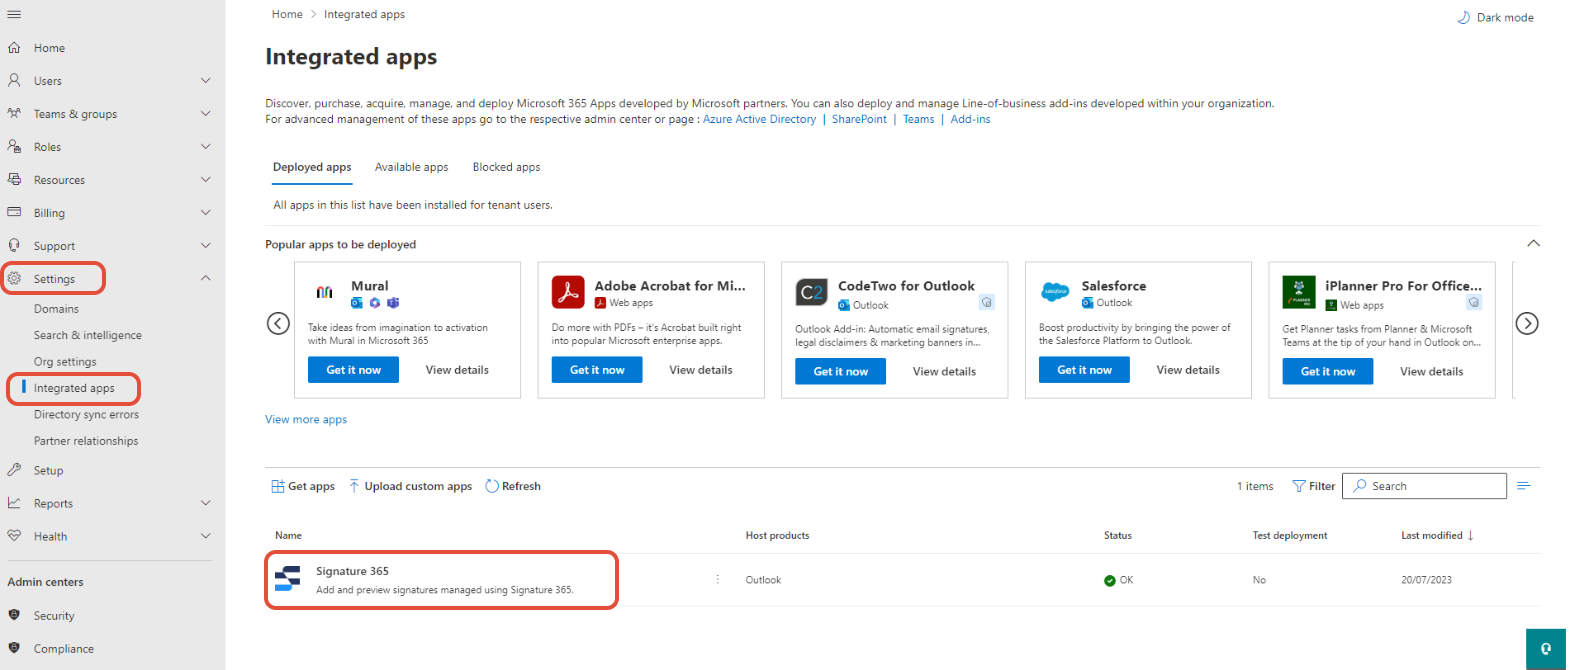Image resolution: width=1570 pixels, height=670 pixels.
Task: Open Partner relationships item
Action: point(86,440)
